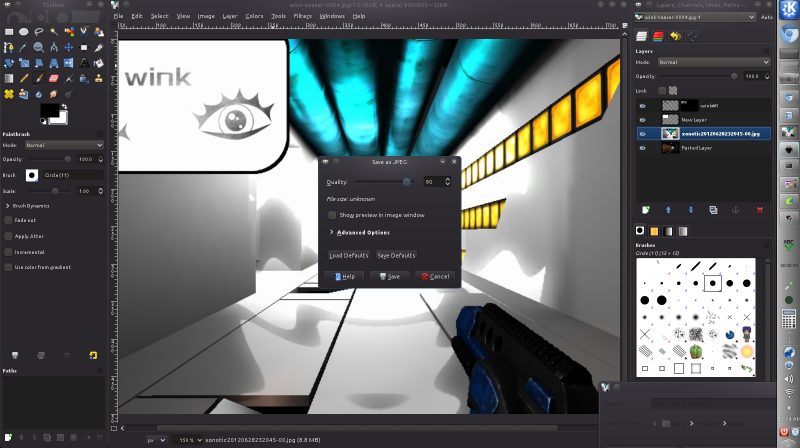Click Help in the JPEG dialog
The width and height of the screenshot is (800, 448).
[x=344, y=277]
